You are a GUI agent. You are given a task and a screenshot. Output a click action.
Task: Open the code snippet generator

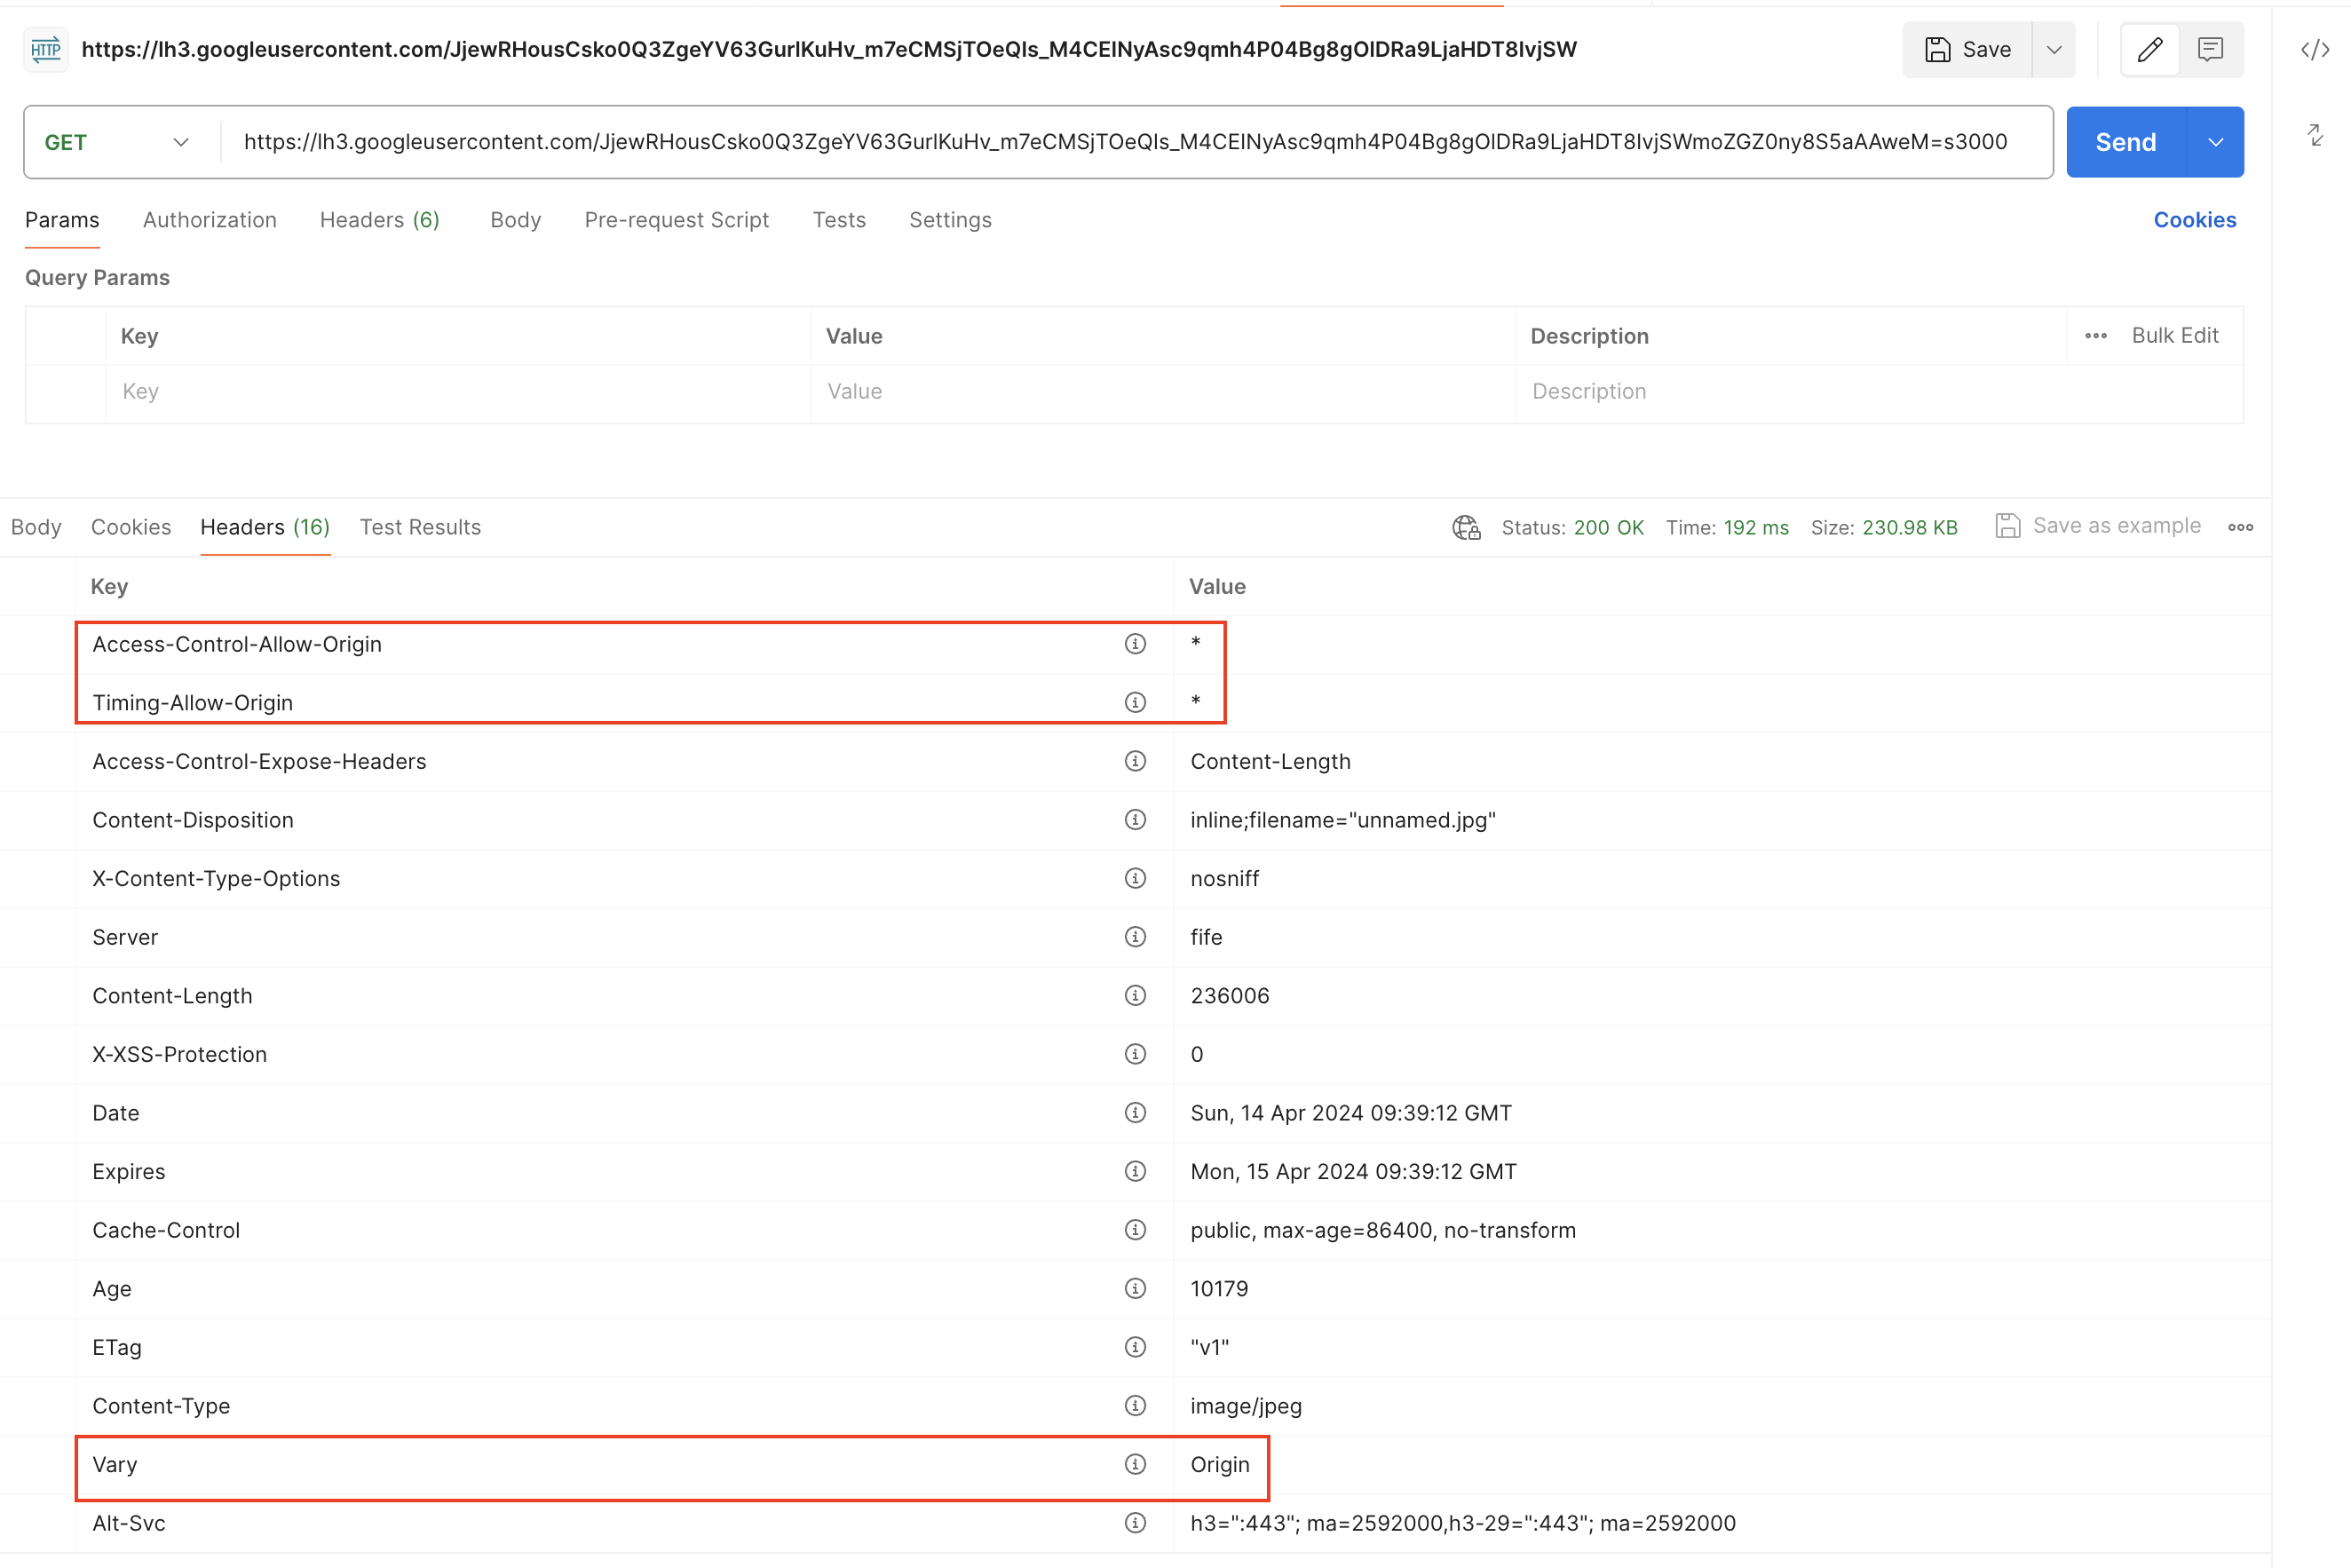[x=2314, y=49]
